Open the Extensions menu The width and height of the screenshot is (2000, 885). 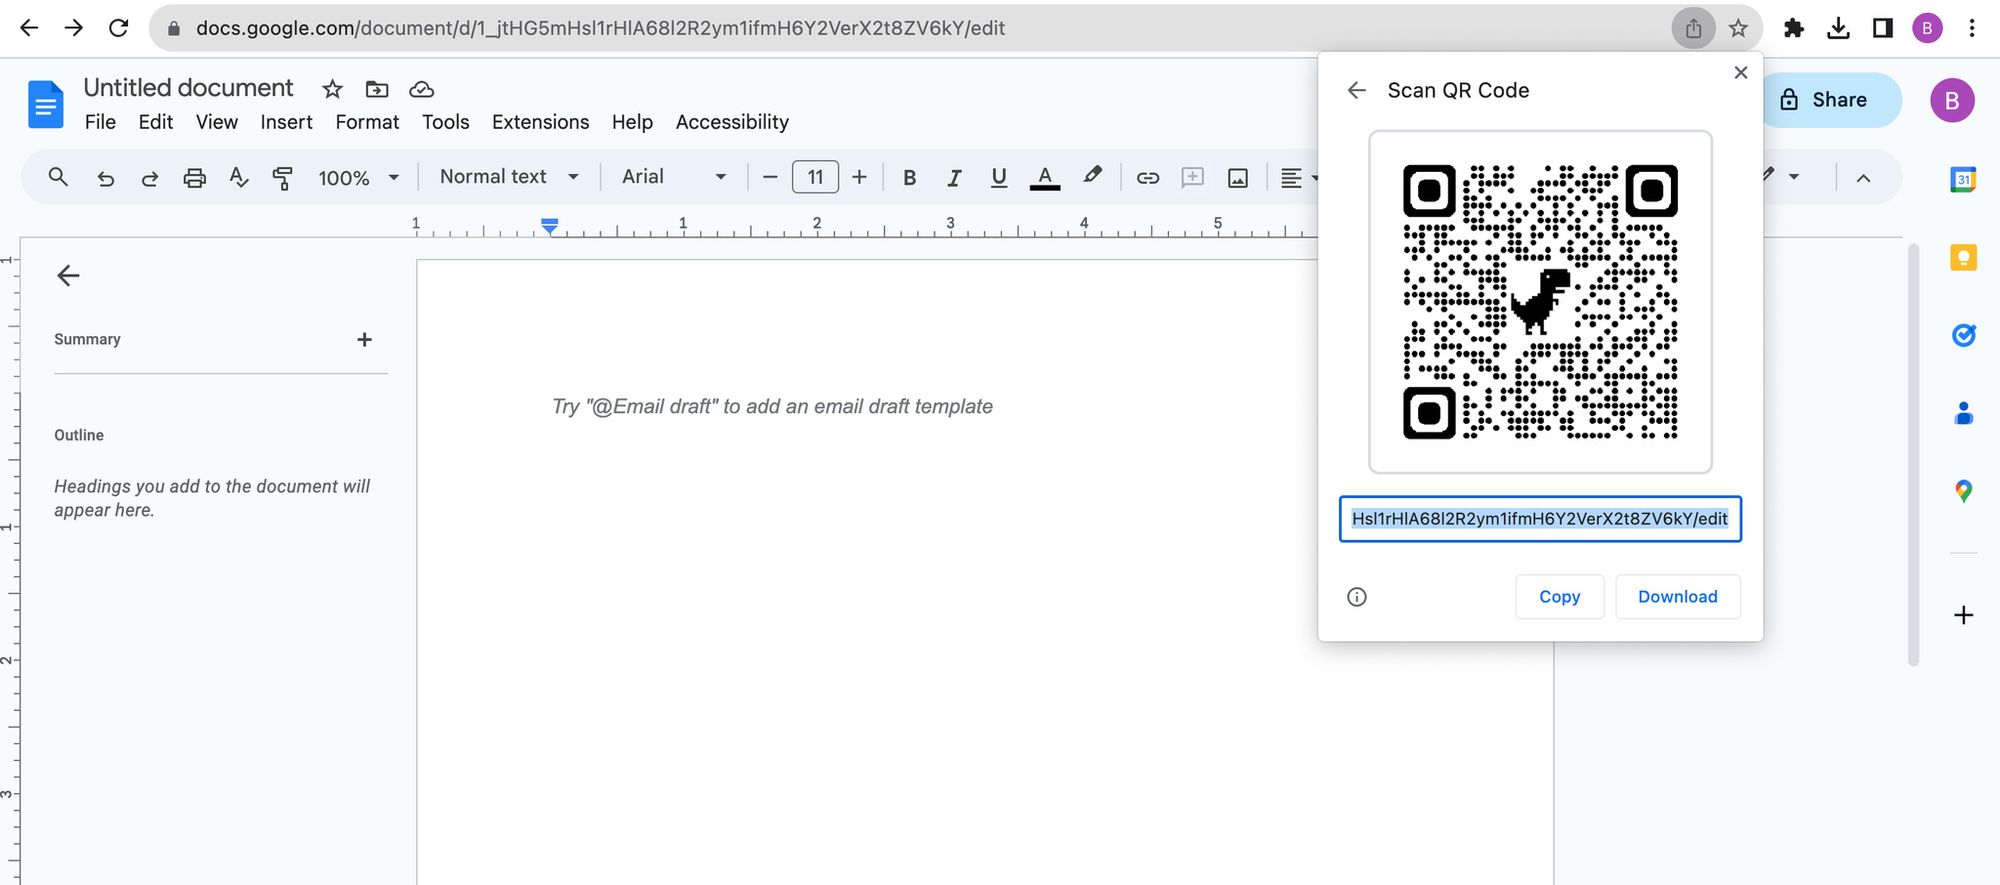pyautogui.click(x=540, y=122)
